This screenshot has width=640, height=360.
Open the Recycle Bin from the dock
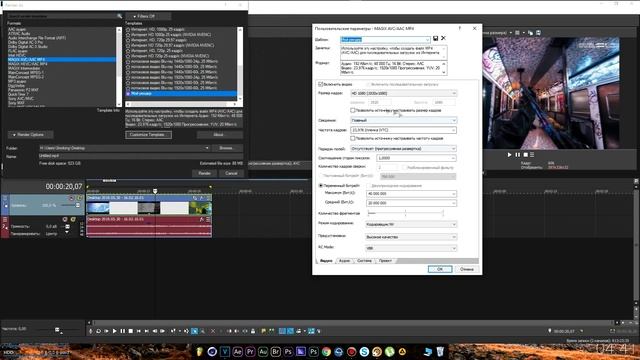point(440,351)
